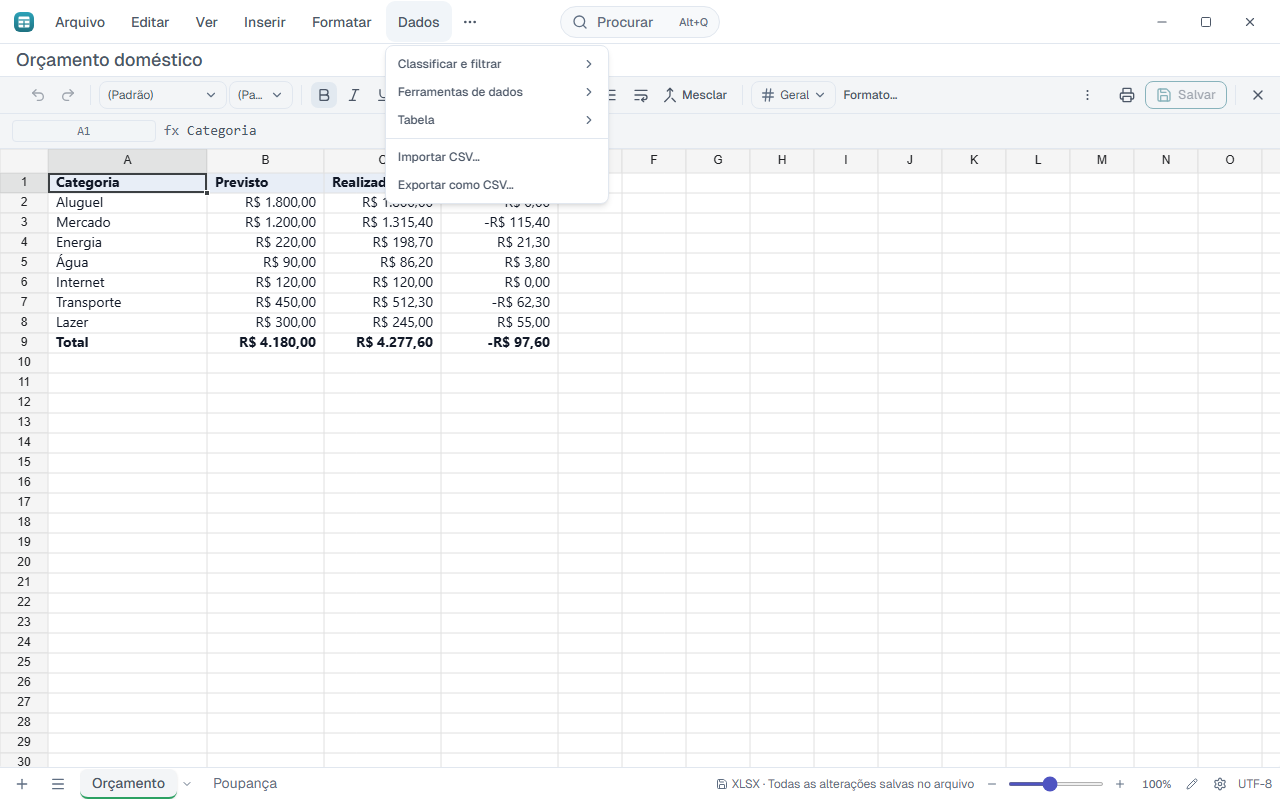Toggle bold formatting
This screenshot has width=1280, height=800.
pos(324,95)
